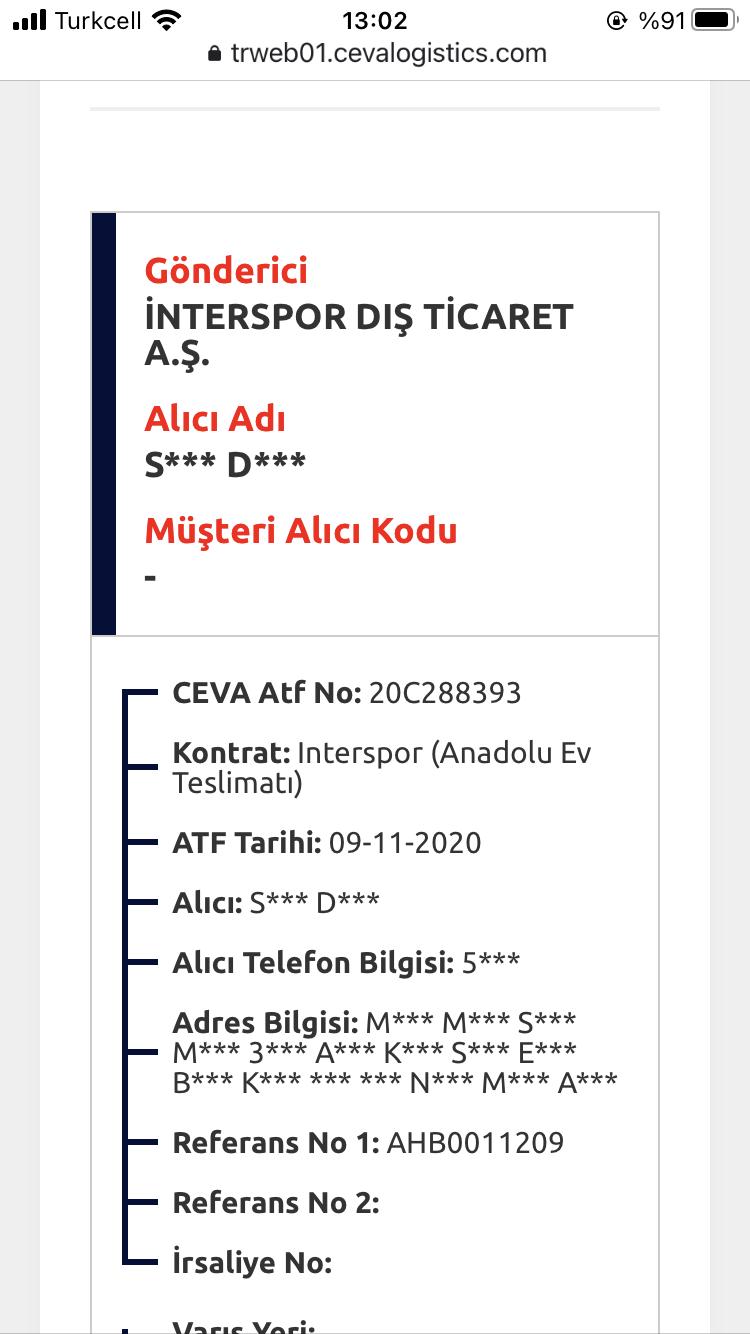Tap the orientation lock icon
Viewport: 750px width, 1334px height.
[x=617, y=20]
